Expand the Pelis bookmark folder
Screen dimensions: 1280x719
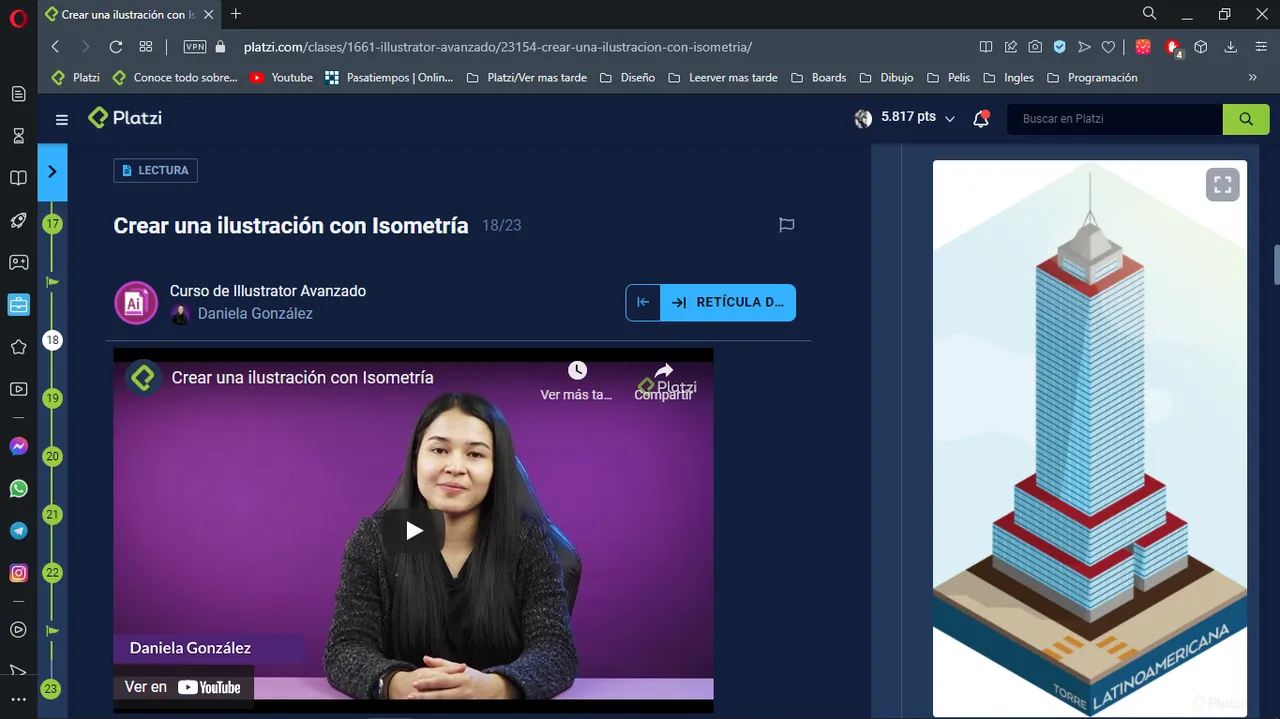947,77
